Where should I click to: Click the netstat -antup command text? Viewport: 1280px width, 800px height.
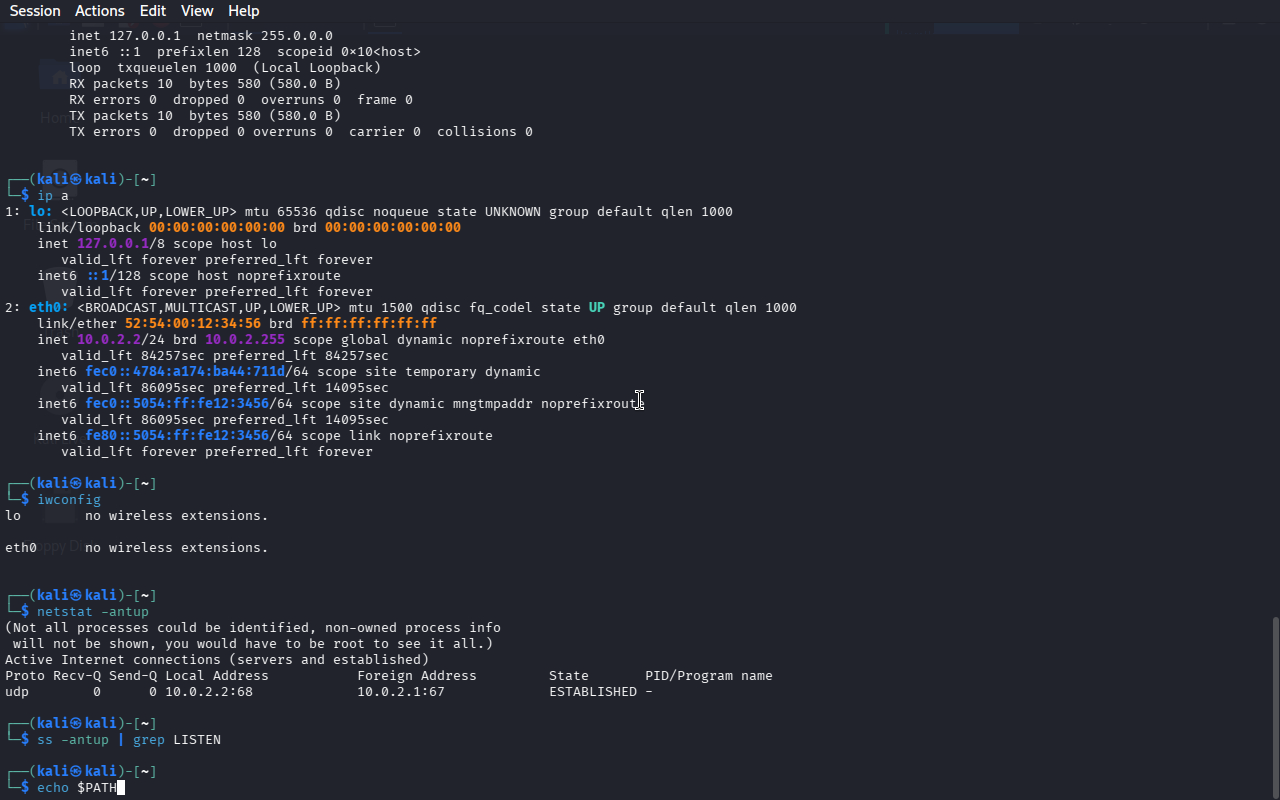[x=93, y=612]
